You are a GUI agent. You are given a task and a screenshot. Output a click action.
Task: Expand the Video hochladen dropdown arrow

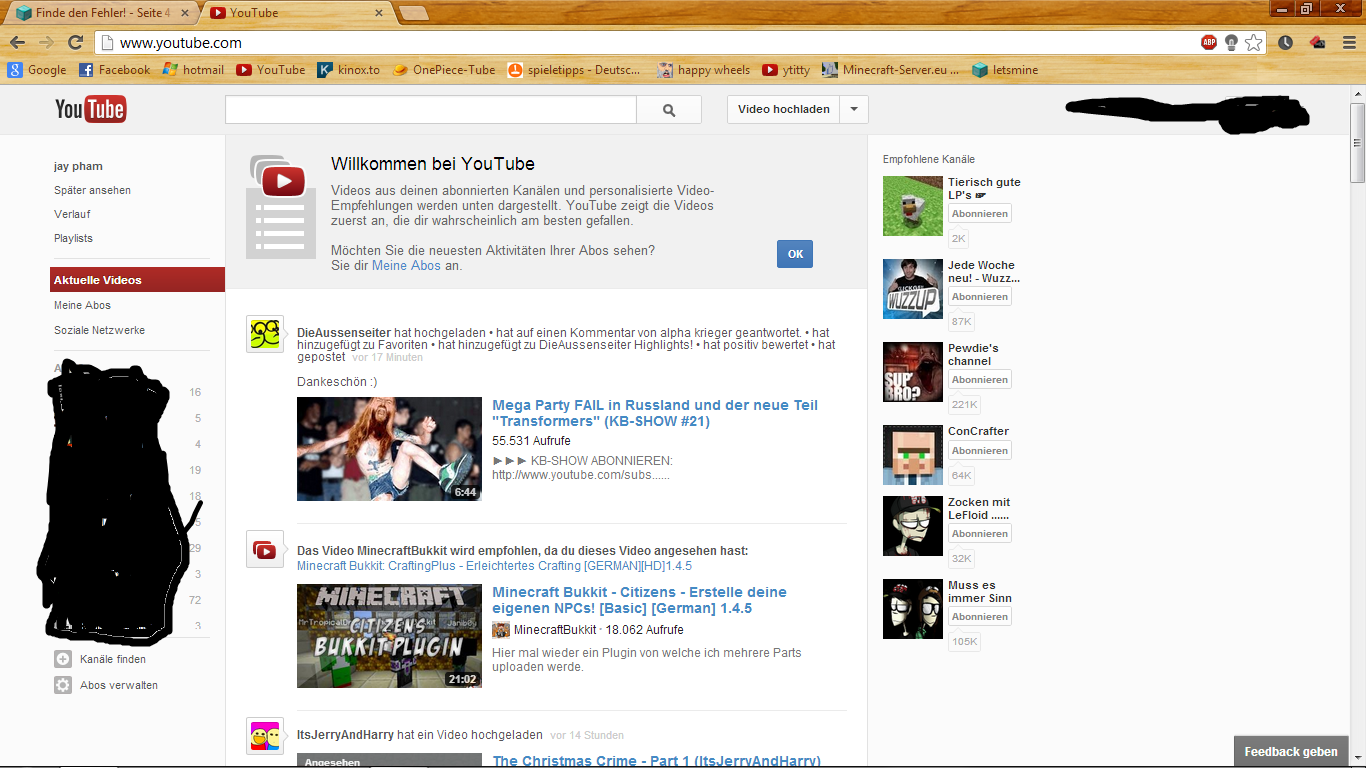click(x=853, y=109)
